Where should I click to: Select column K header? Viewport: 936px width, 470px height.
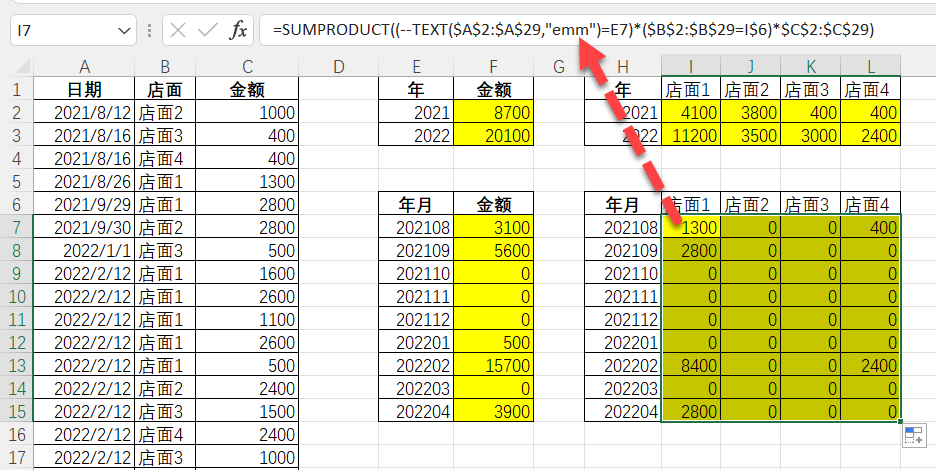[810, 66]
